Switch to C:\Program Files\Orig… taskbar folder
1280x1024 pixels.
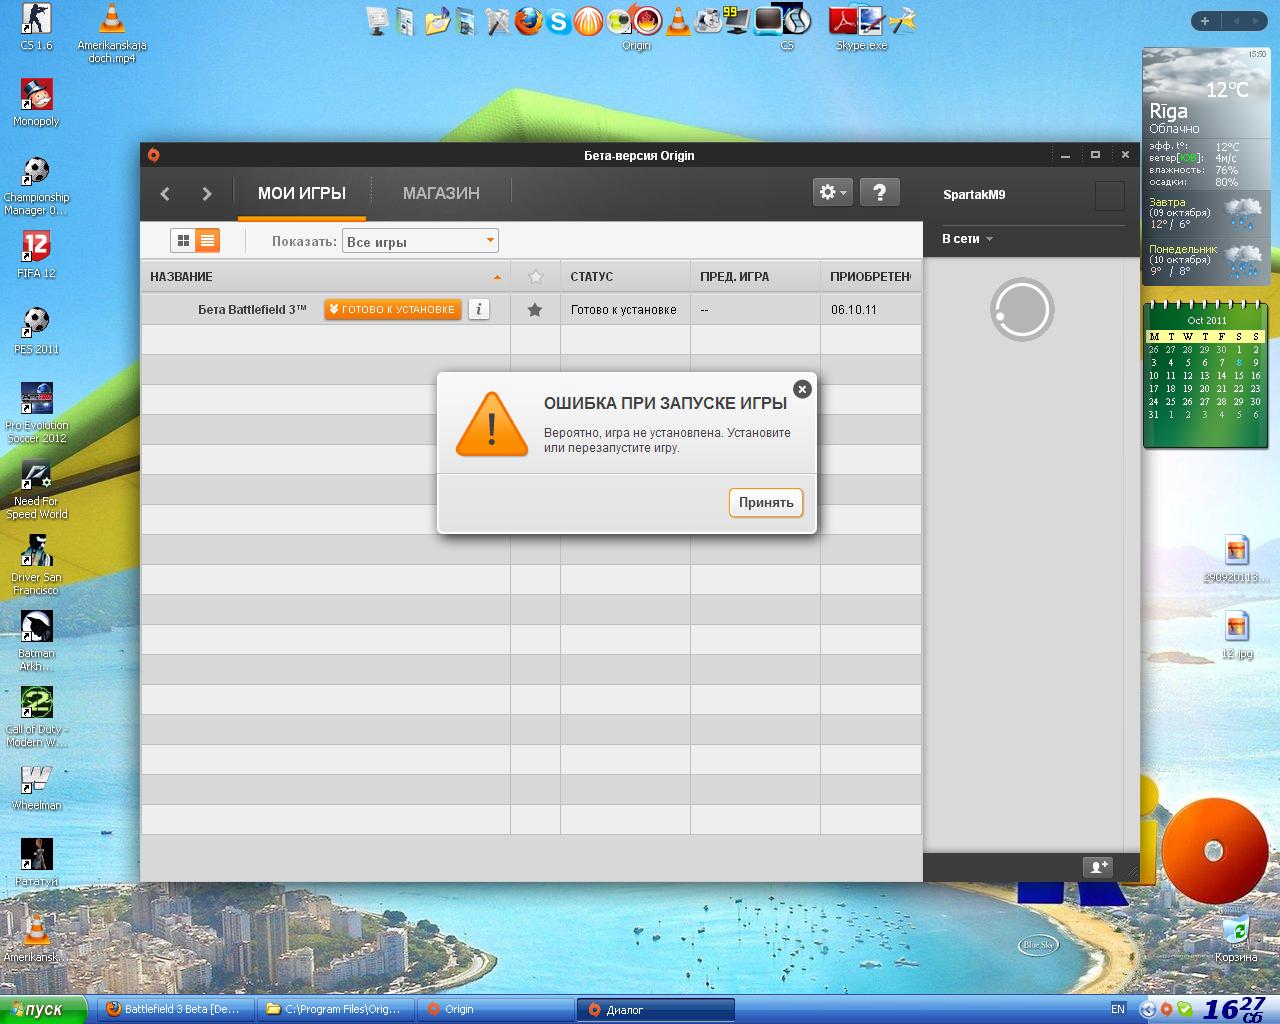335,1009
